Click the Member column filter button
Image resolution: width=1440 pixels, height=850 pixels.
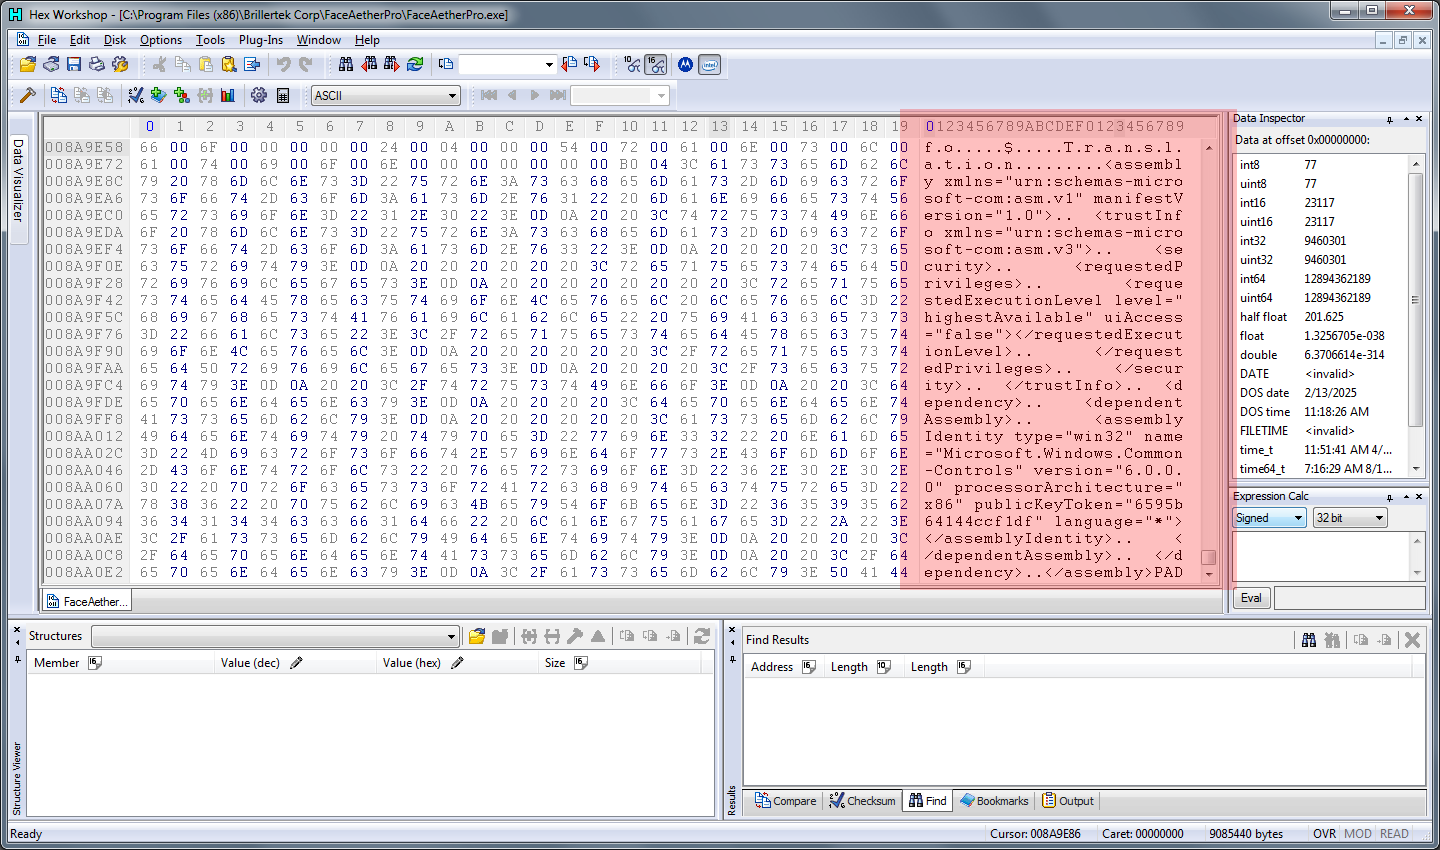[x=95, y=662]
